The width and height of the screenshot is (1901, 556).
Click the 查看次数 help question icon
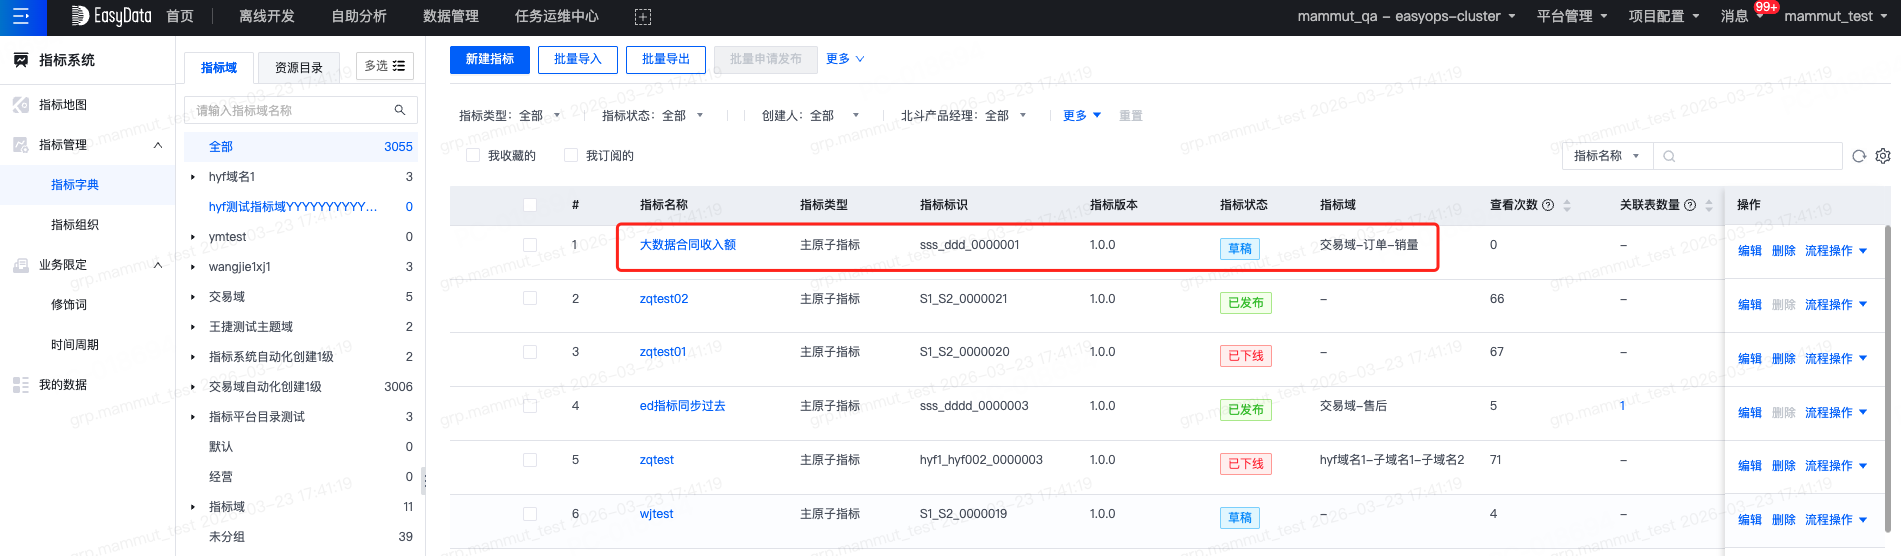click(1548, 205)
